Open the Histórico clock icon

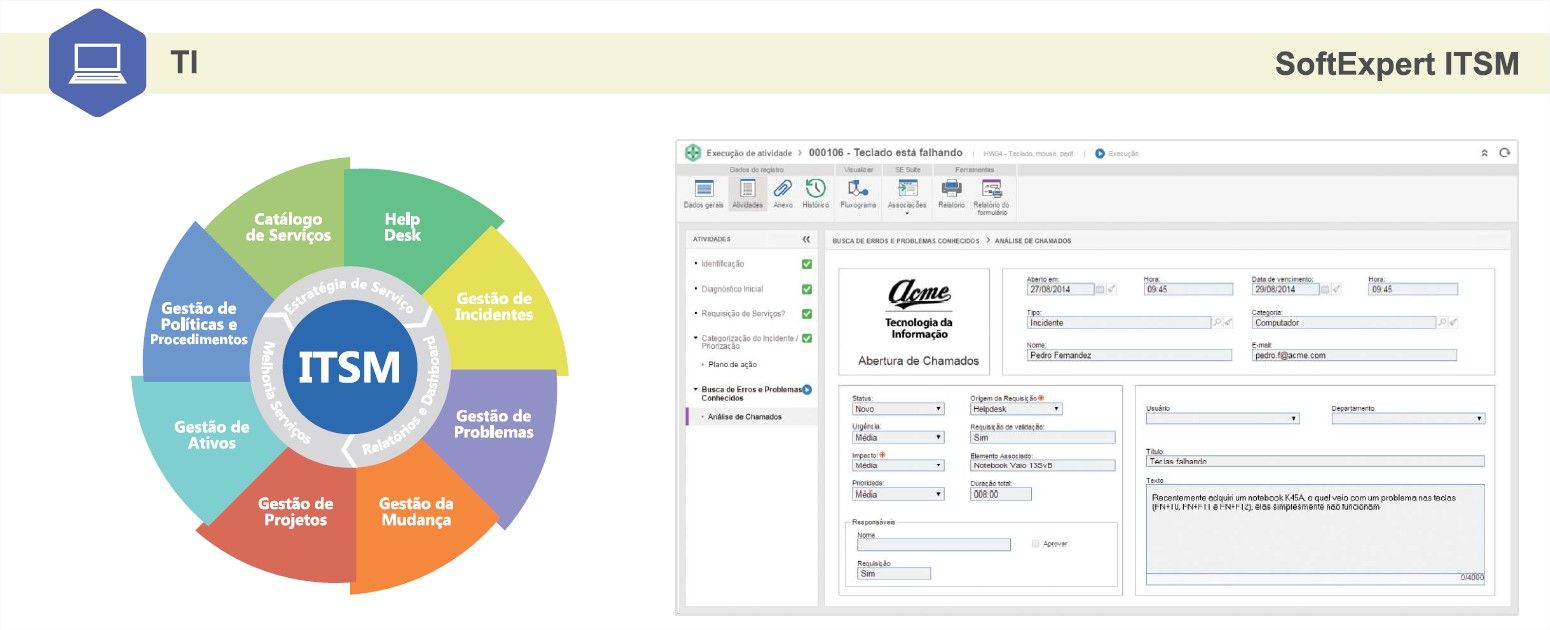[x=815, y=193]
